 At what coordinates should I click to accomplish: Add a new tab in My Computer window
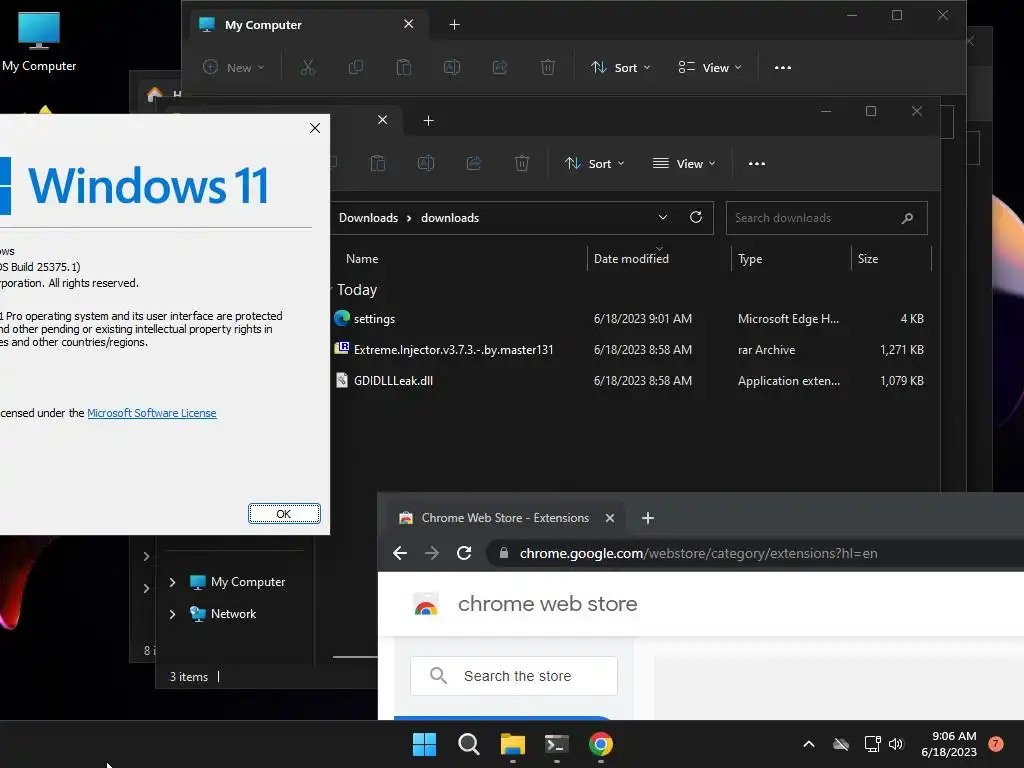[x=455, y=25]
